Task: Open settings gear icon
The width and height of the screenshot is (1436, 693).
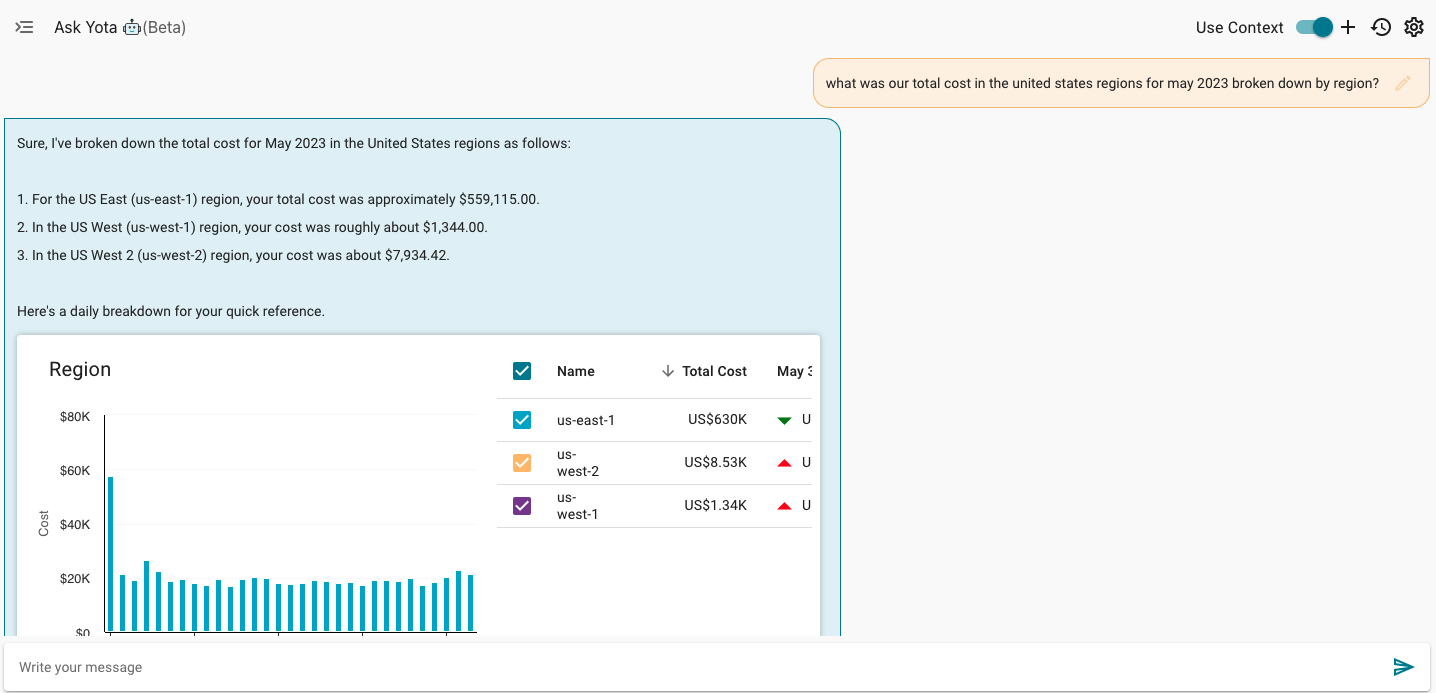Action: 1414,27
